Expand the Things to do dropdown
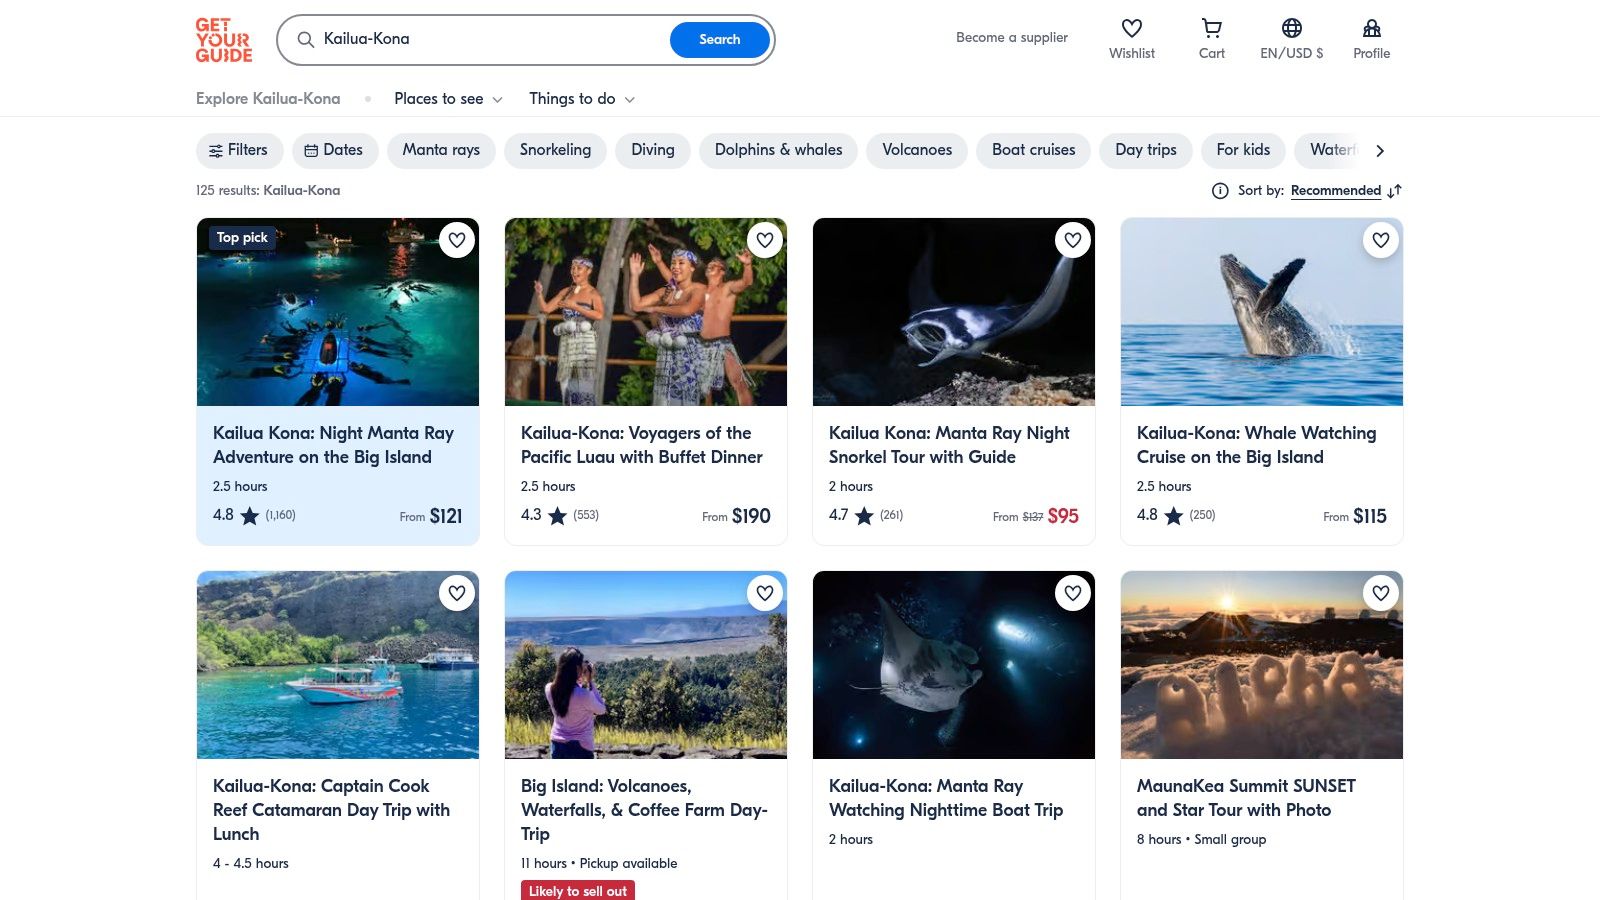 pyautogui.click(x=582, y=99)
